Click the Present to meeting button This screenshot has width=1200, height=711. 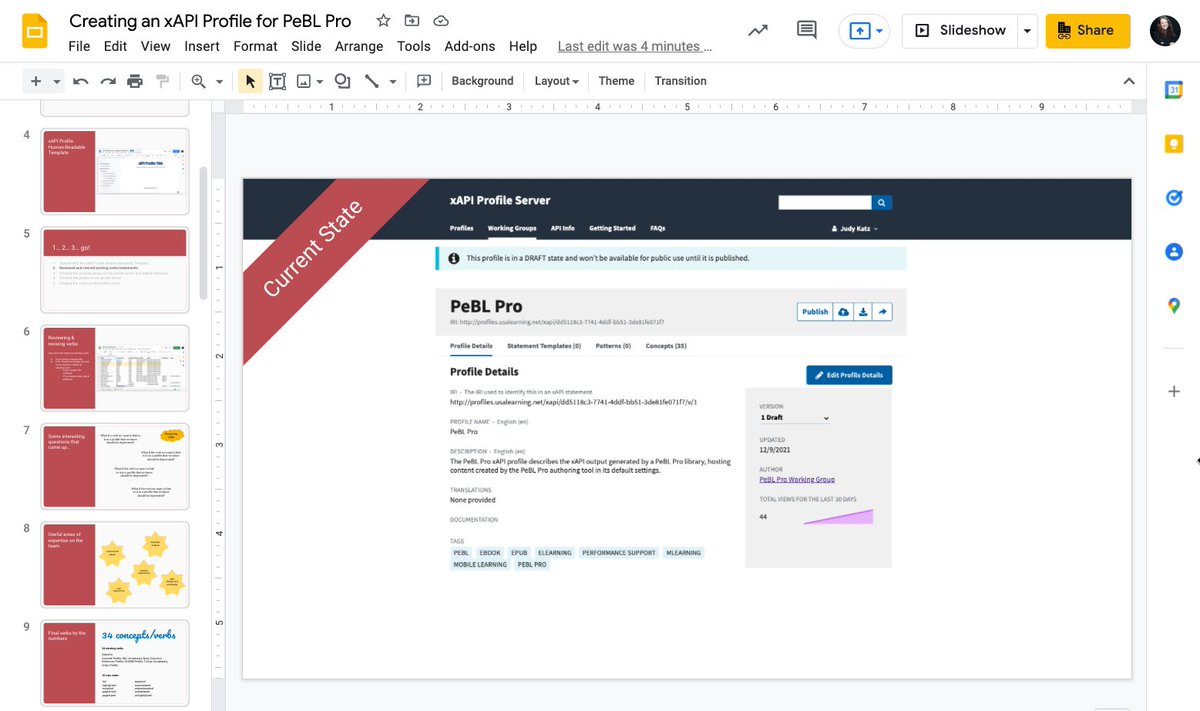865,31
